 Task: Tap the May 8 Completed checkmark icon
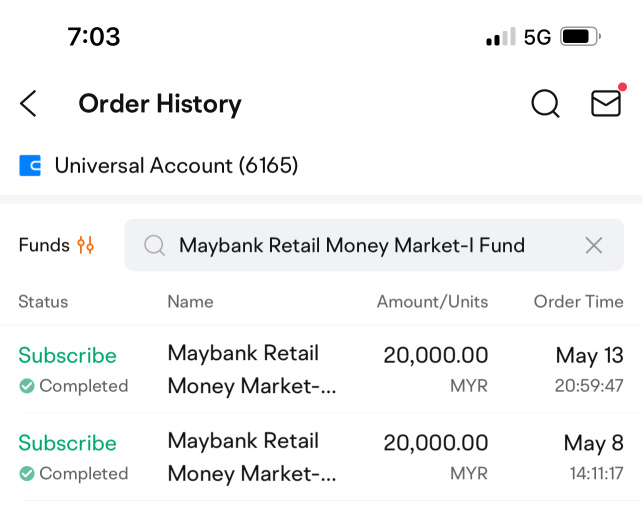27,474
